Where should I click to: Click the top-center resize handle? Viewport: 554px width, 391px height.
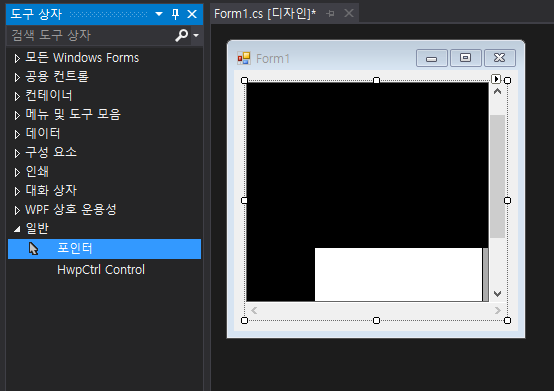(377, 81)
